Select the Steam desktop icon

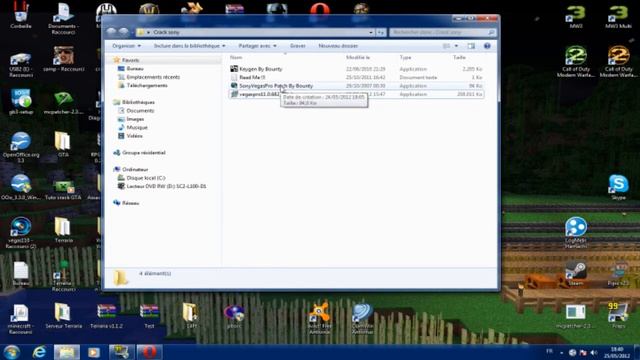coord(576,273)
